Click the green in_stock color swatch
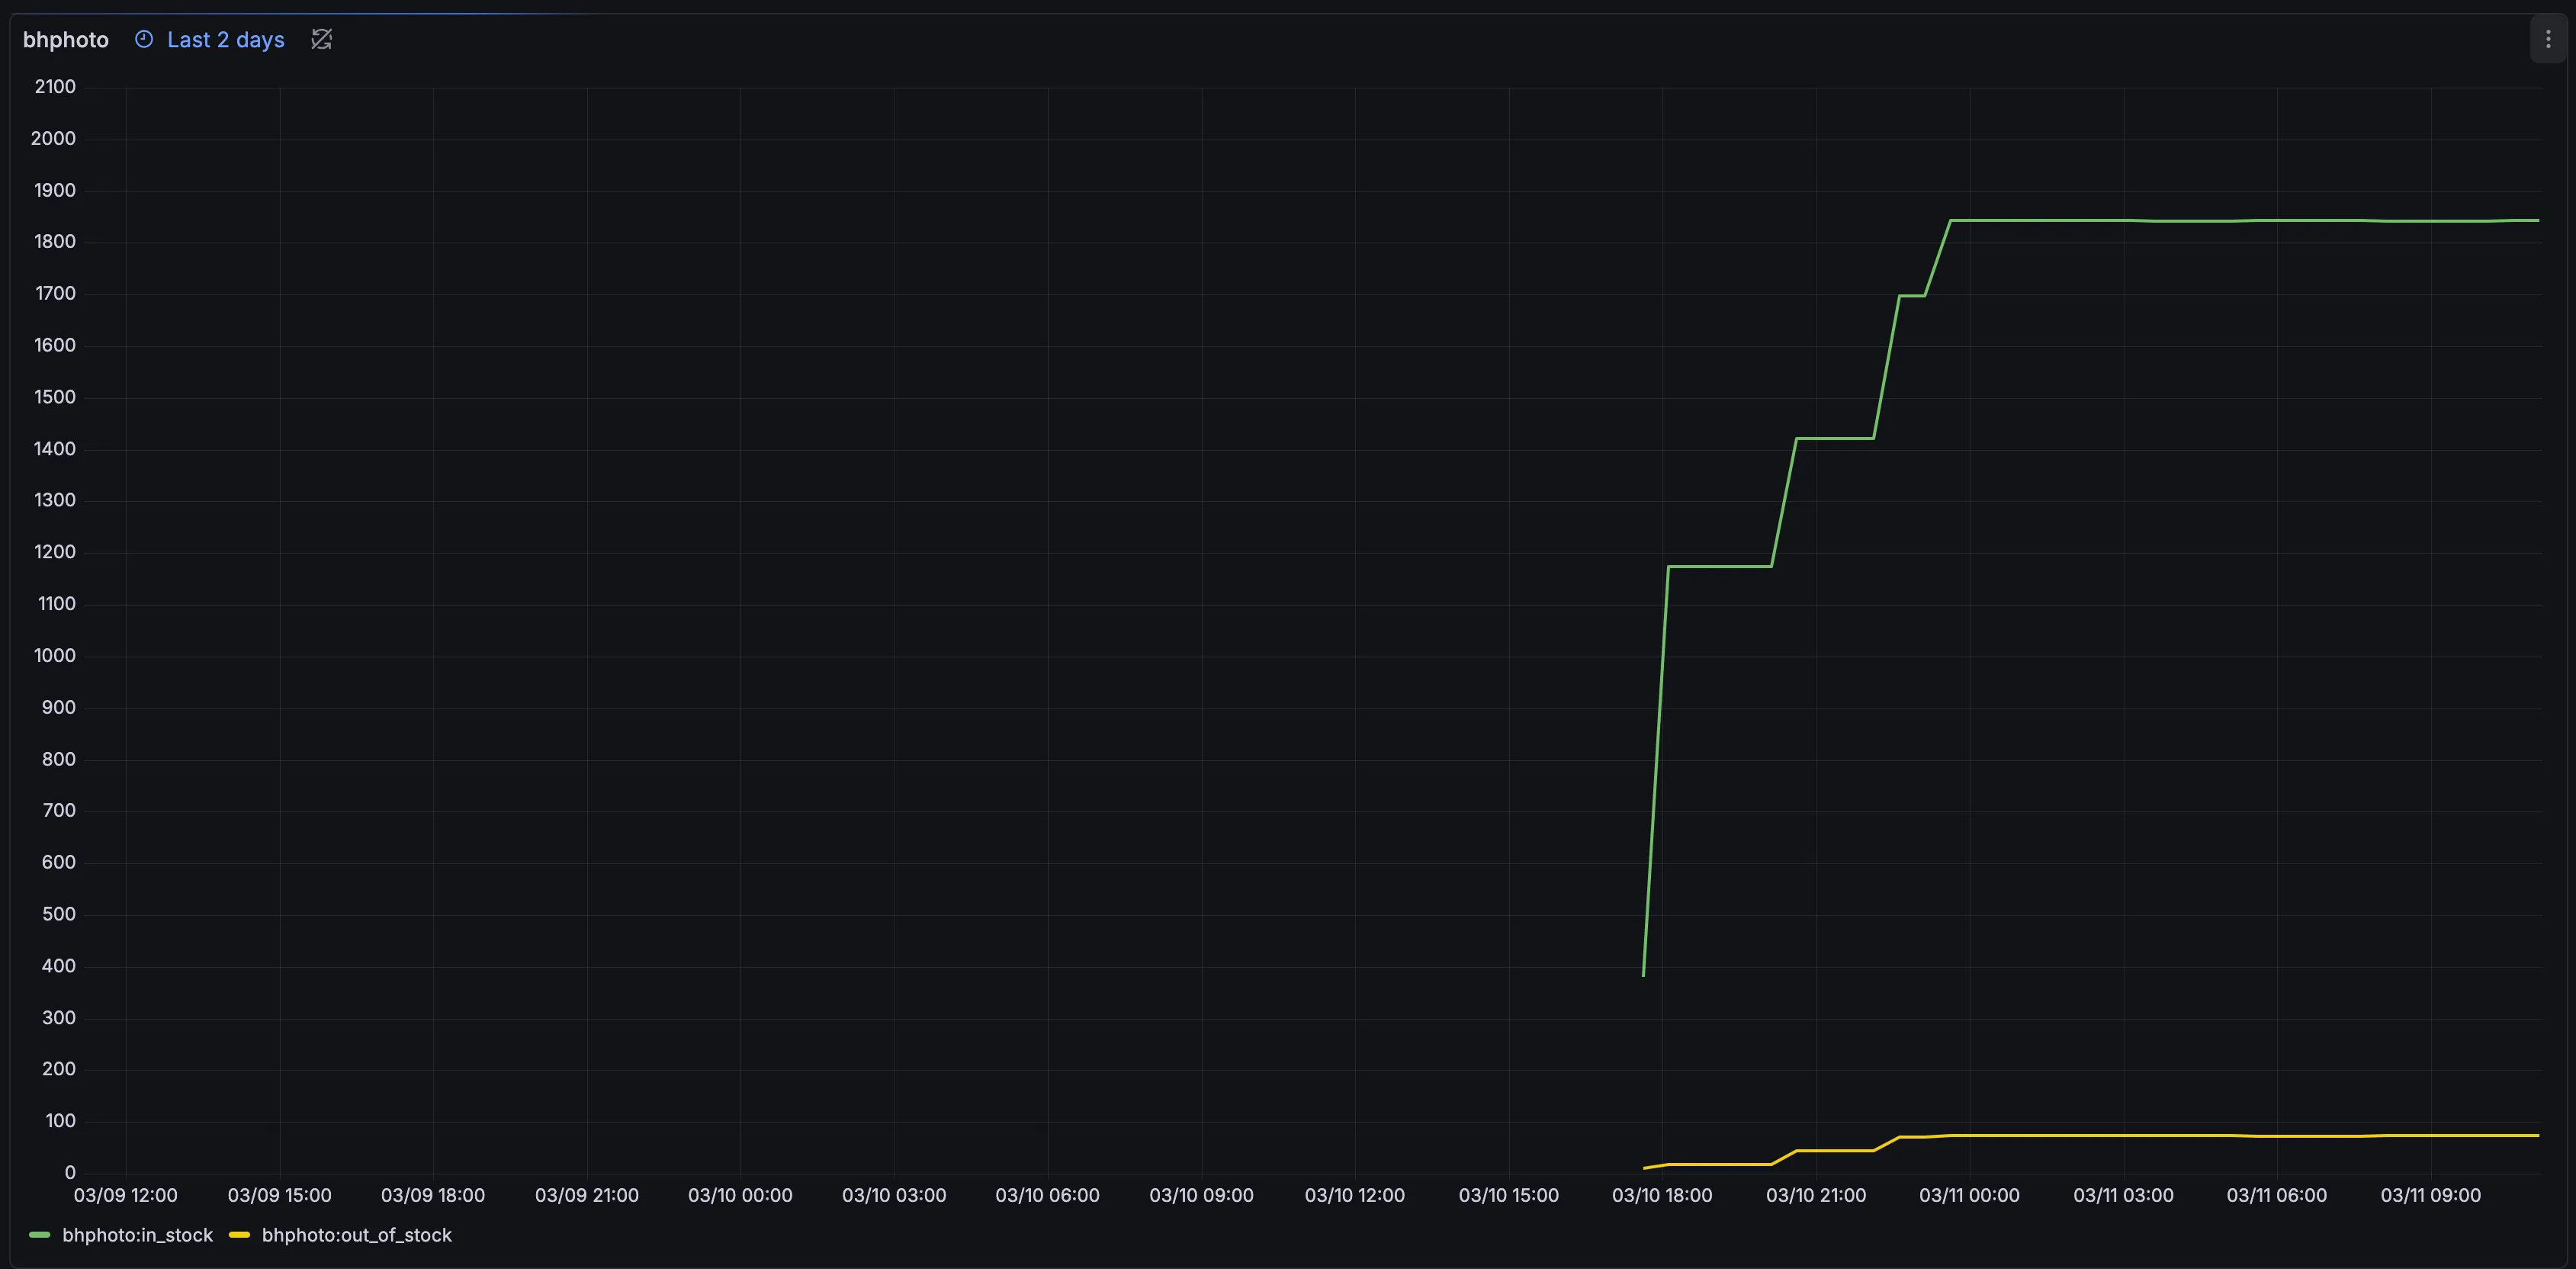 (x=40, y=1235)
